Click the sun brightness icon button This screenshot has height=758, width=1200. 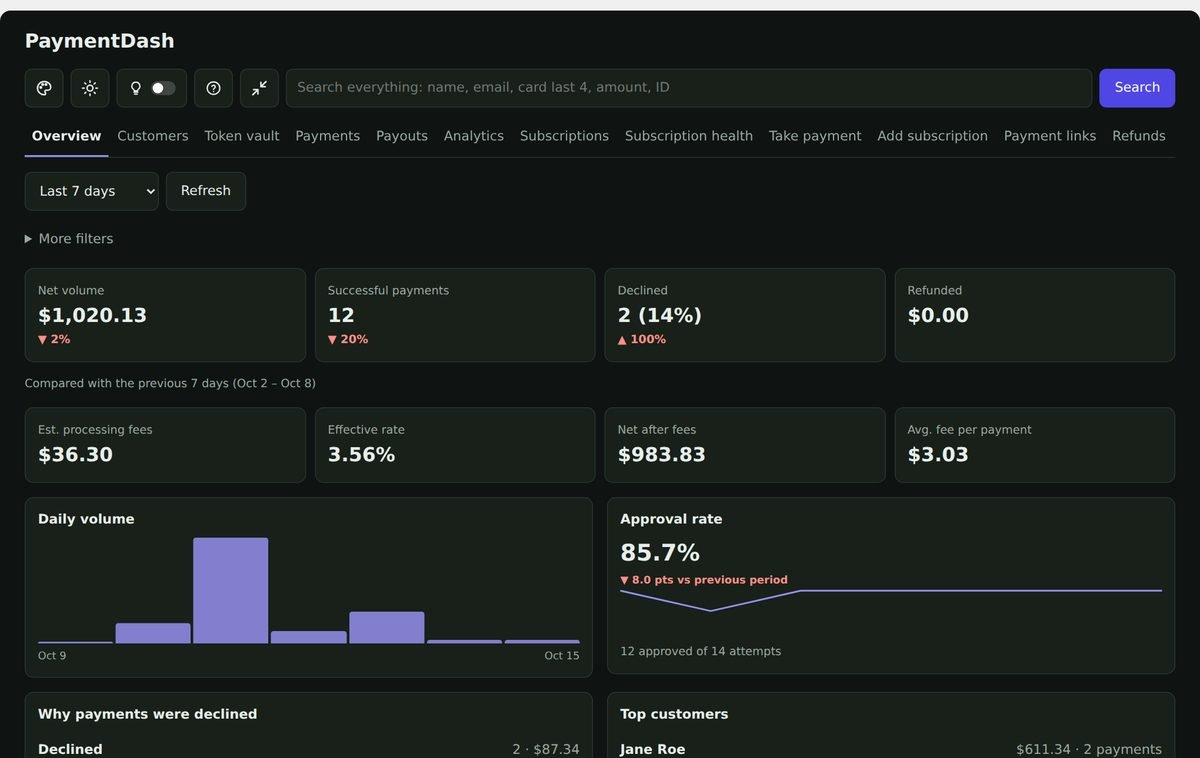tap(90, 88)
